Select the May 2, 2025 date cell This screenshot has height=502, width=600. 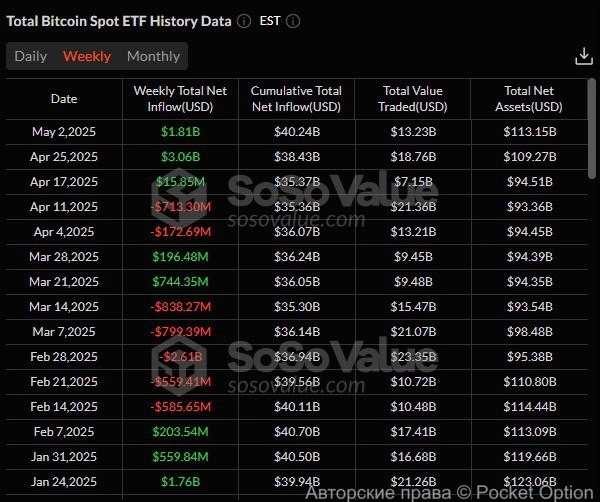click(64, 132)
